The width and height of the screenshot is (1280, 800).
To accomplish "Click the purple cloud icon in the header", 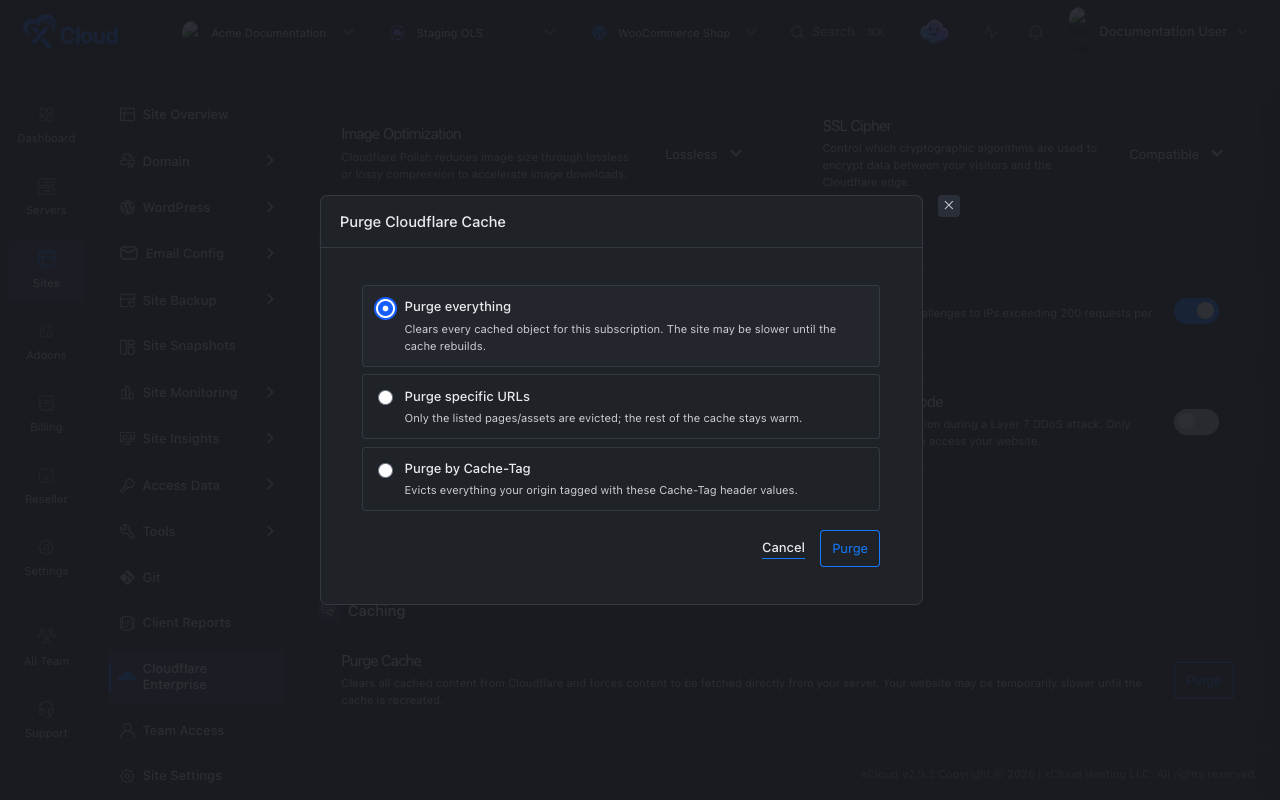I will (934, 32).
